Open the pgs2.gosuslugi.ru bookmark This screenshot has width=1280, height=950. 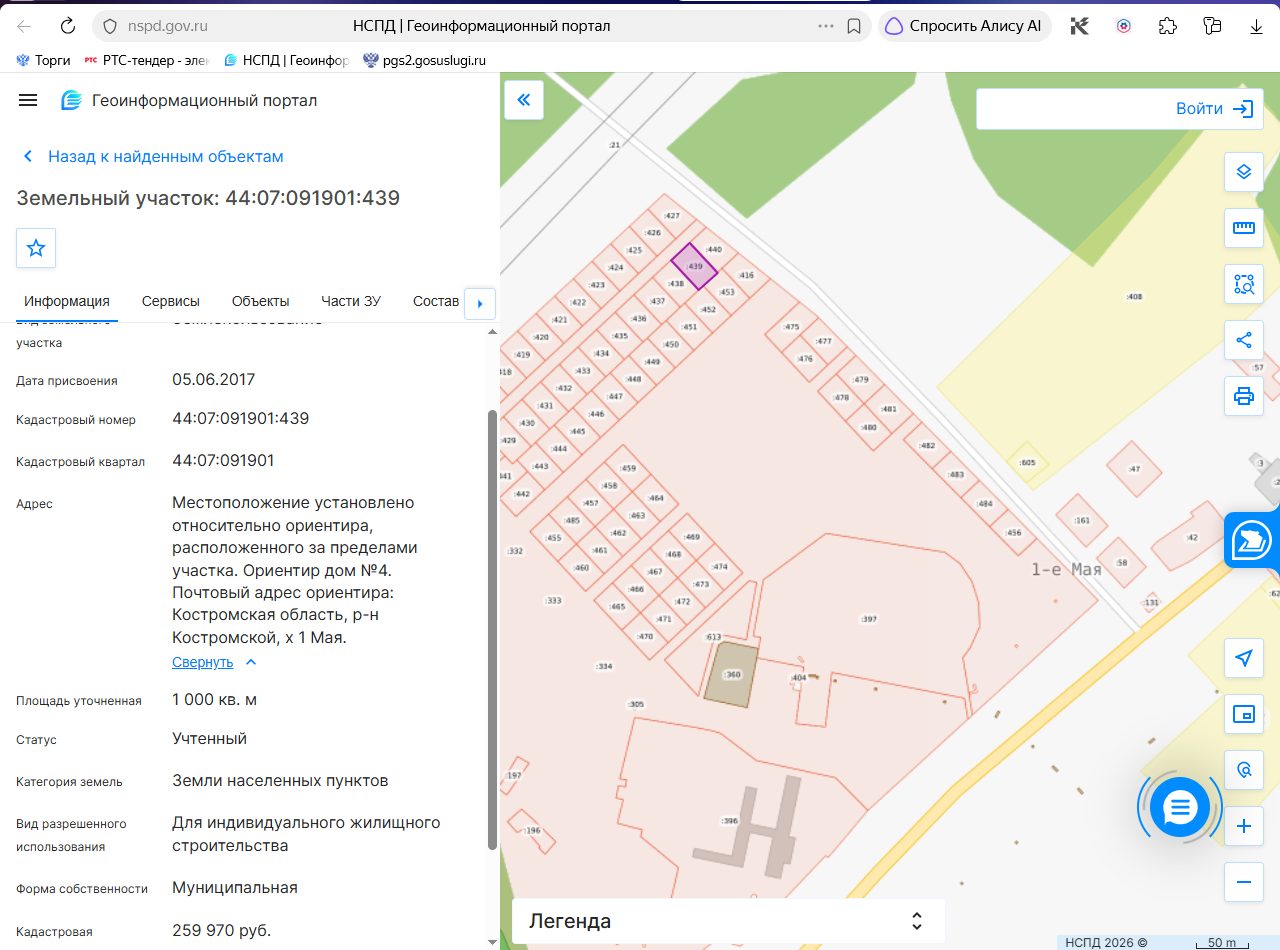(x=424, y=60)
